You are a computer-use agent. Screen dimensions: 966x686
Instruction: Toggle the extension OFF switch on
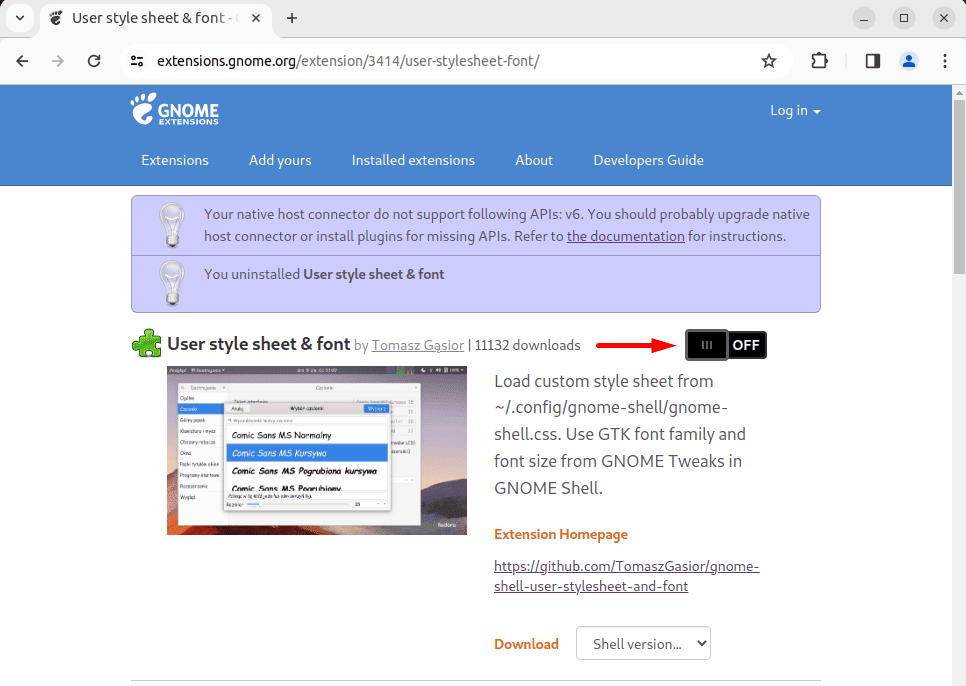point(726,345)
